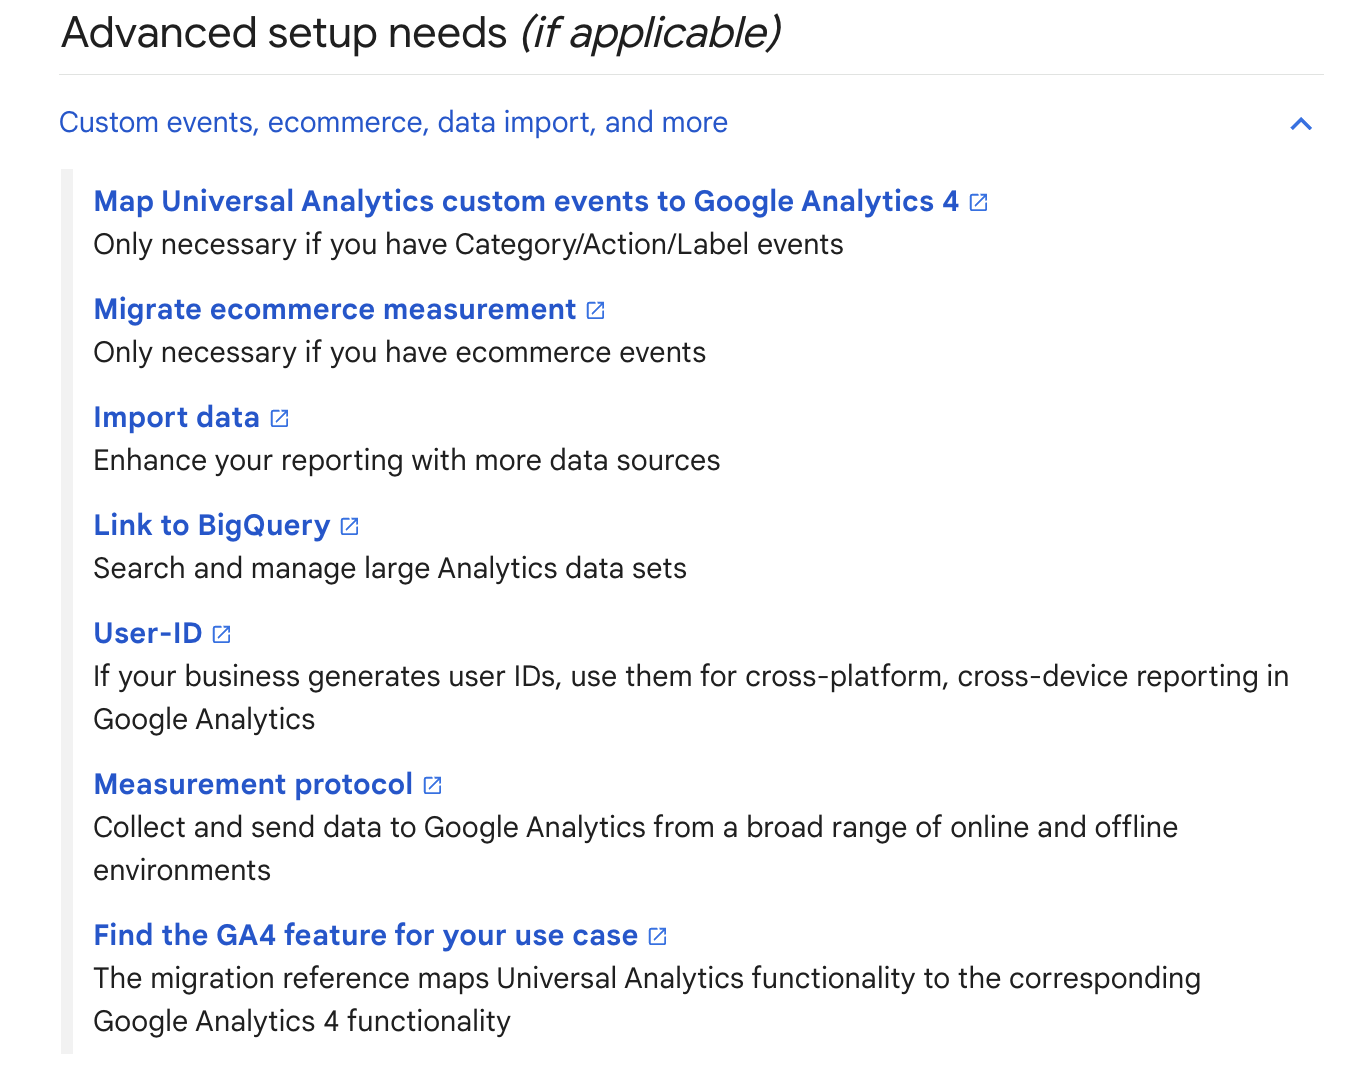Click external-link icon beside Map Universal Analytics

click(x=979, y=202)
